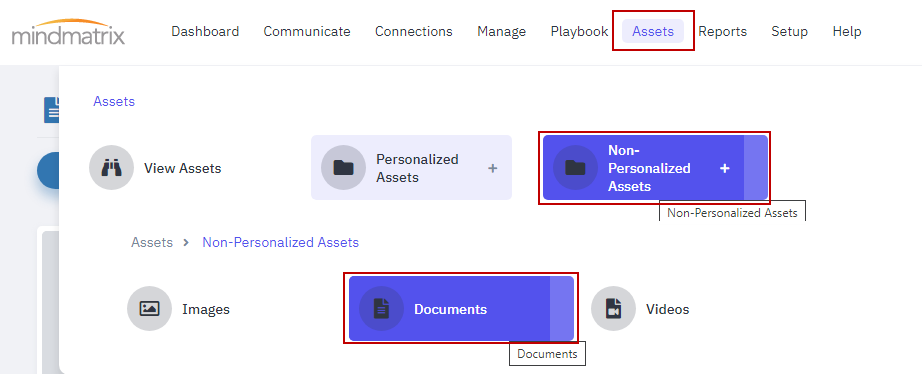Expand Personalized Assets with the plus sign
922x374 pixels.
click(493, 168)
